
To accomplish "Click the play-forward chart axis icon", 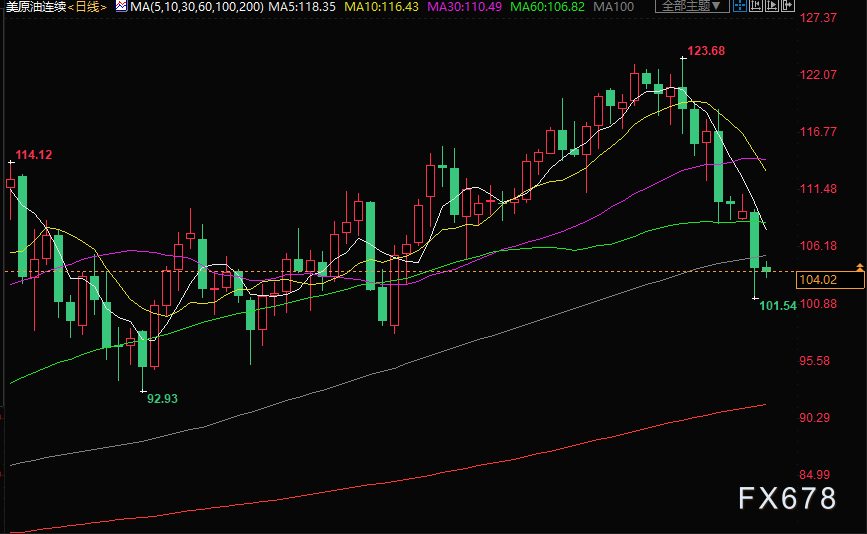I will (x=772, y=6).
